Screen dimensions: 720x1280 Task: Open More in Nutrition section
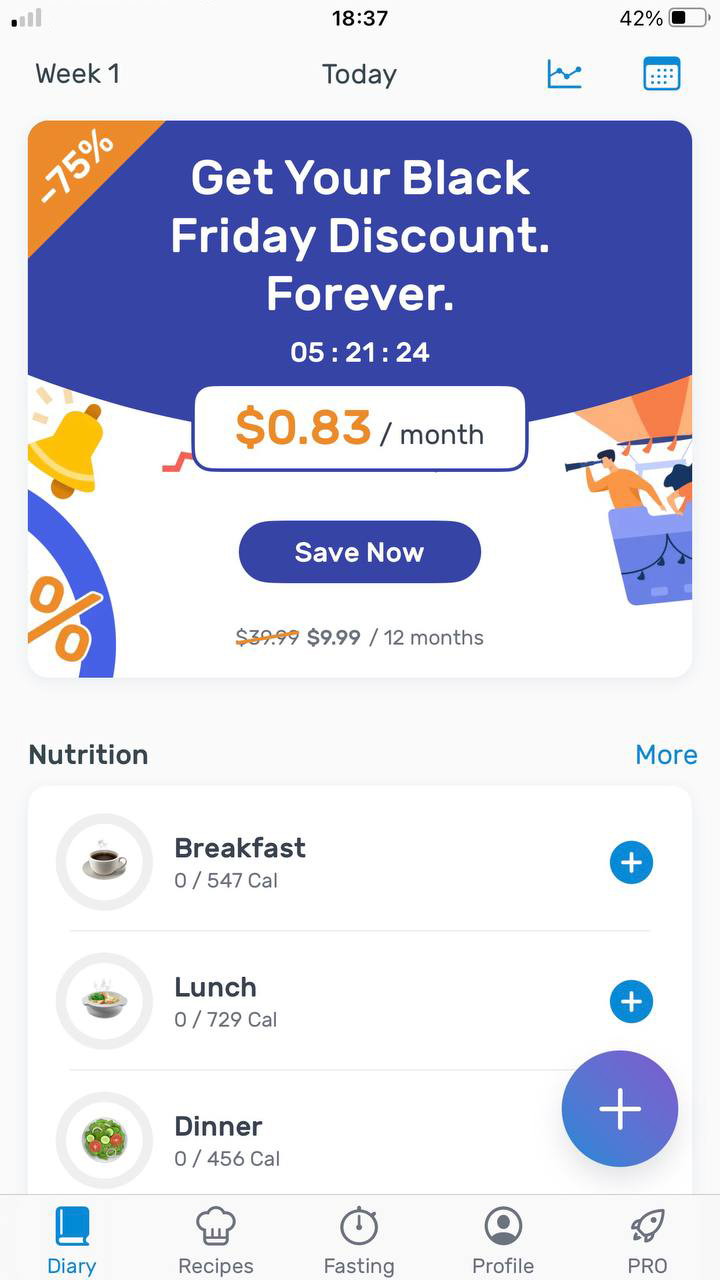pyautogui.click(x=666, y=754)
